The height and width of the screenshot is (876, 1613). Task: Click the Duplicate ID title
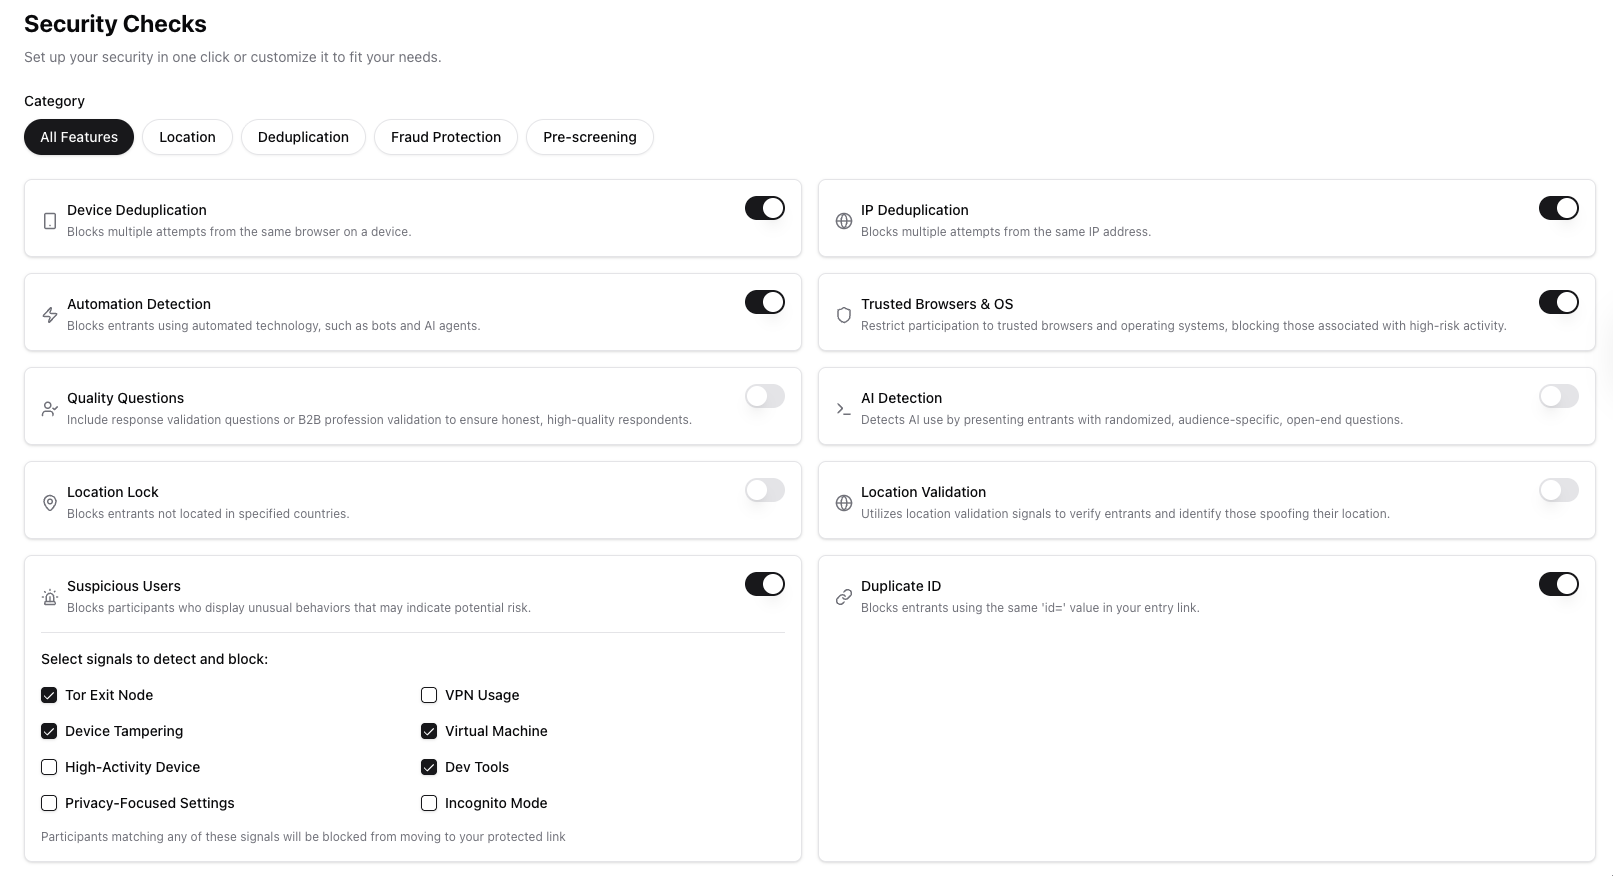(901, 586)
